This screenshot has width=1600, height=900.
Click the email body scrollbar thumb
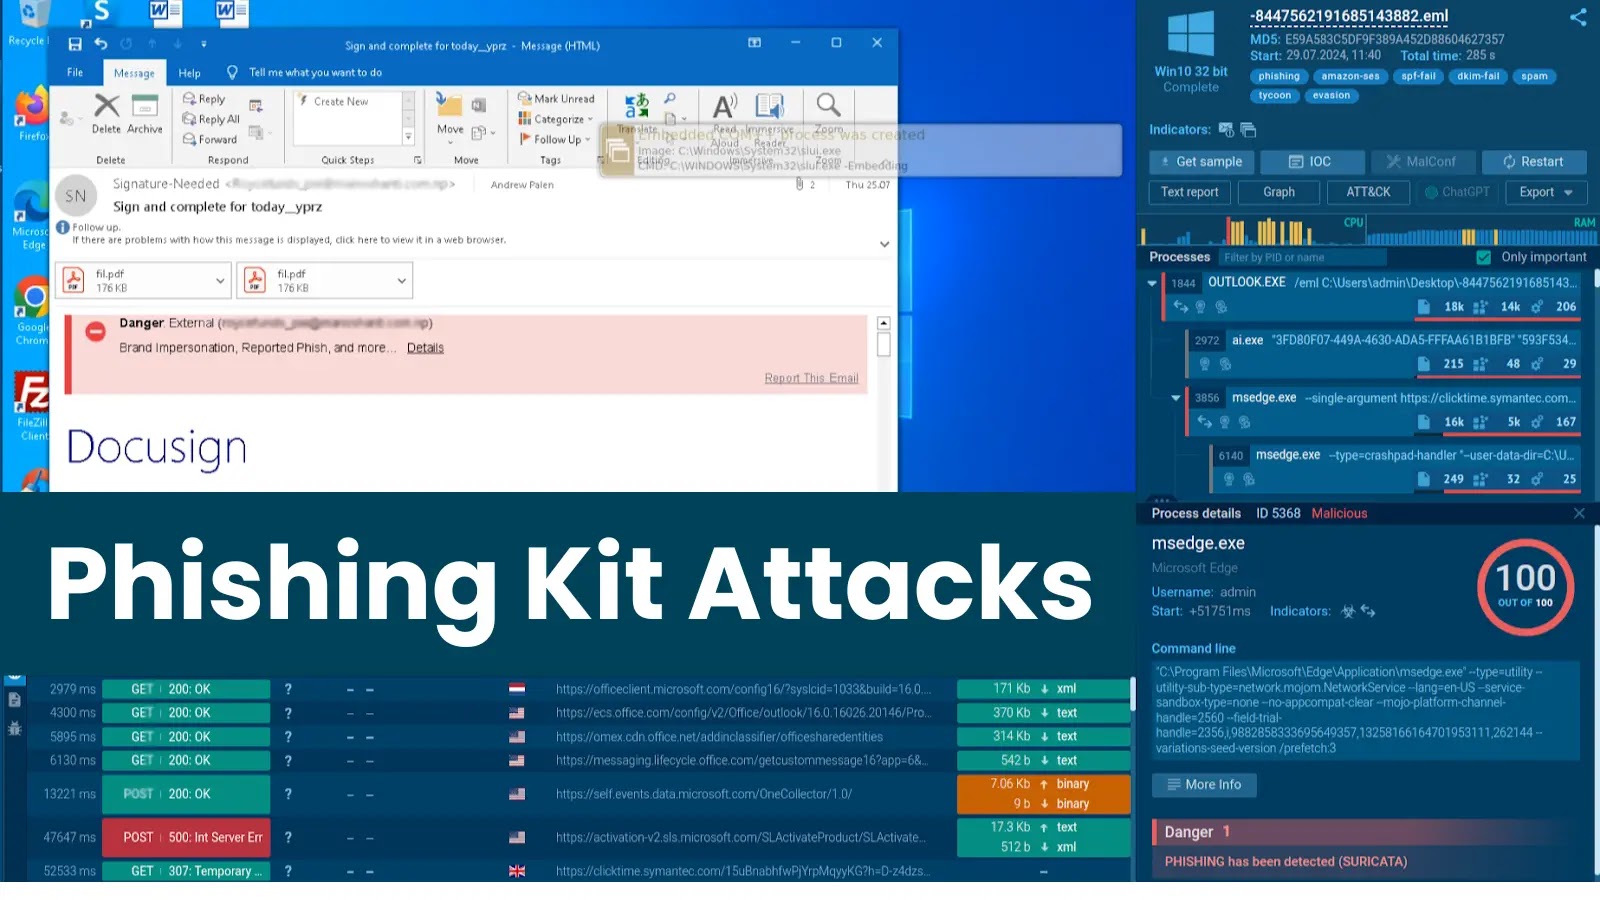pyautogui.click(x=884, y=345)
